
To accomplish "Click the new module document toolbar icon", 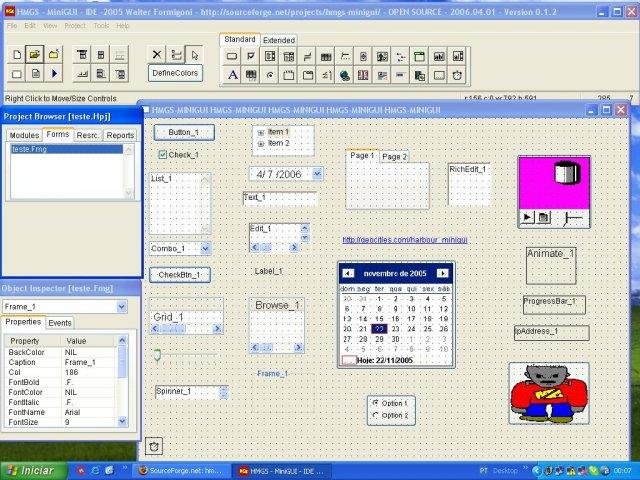I will click(x=36, y=73).
